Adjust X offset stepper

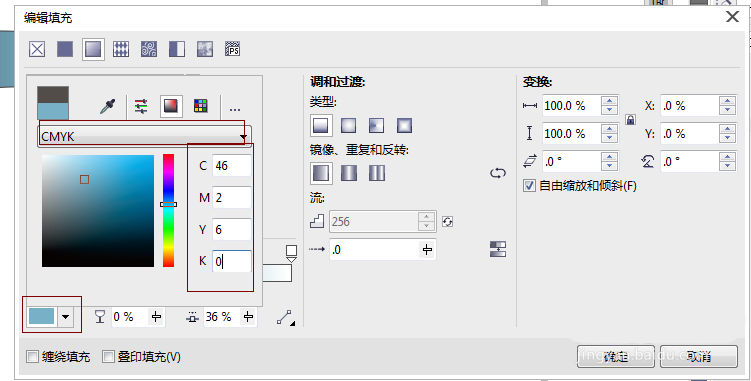coord(727,106)
